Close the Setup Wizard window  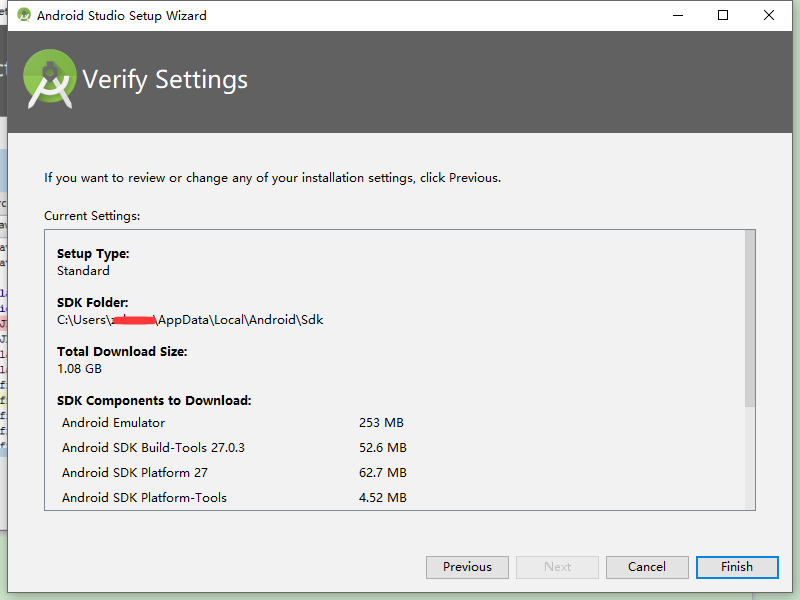click(769, 15)
